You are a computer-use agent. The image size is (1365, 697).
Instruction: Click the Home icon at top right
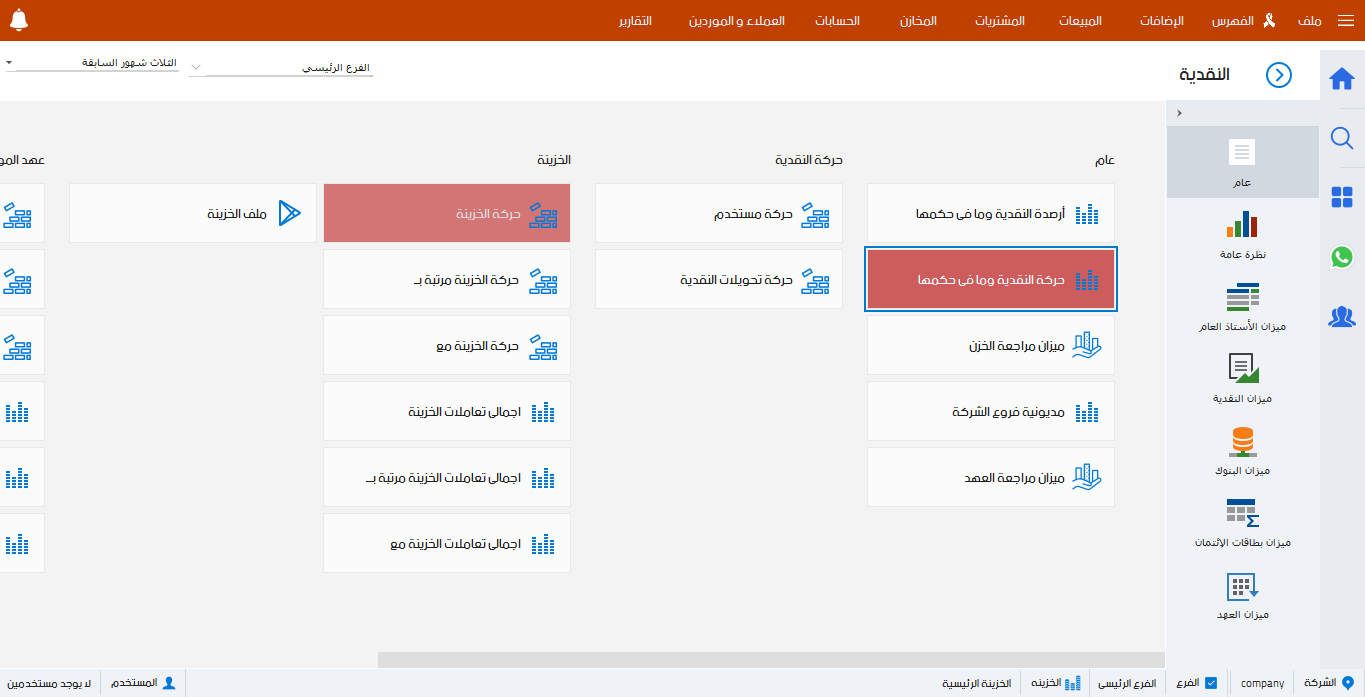[1341, 77]
